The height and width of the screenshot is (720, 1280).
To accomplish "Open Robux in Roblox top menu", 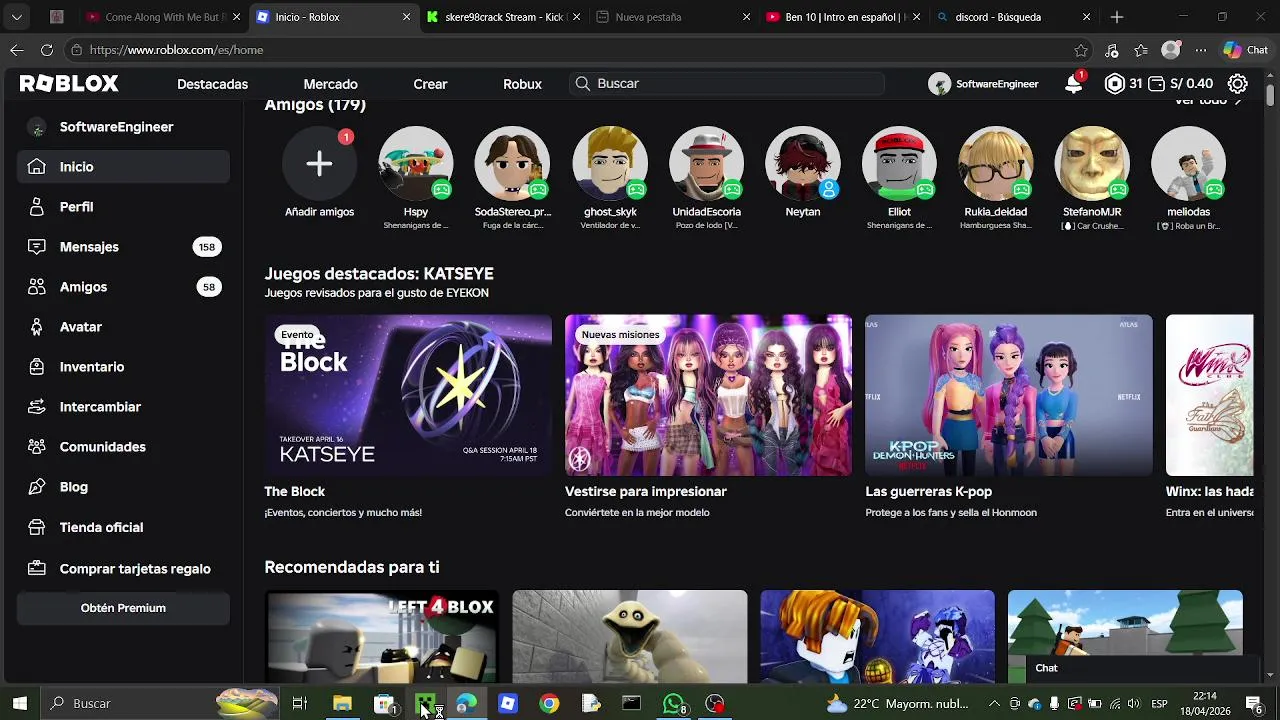I will [x=522, y=84].
